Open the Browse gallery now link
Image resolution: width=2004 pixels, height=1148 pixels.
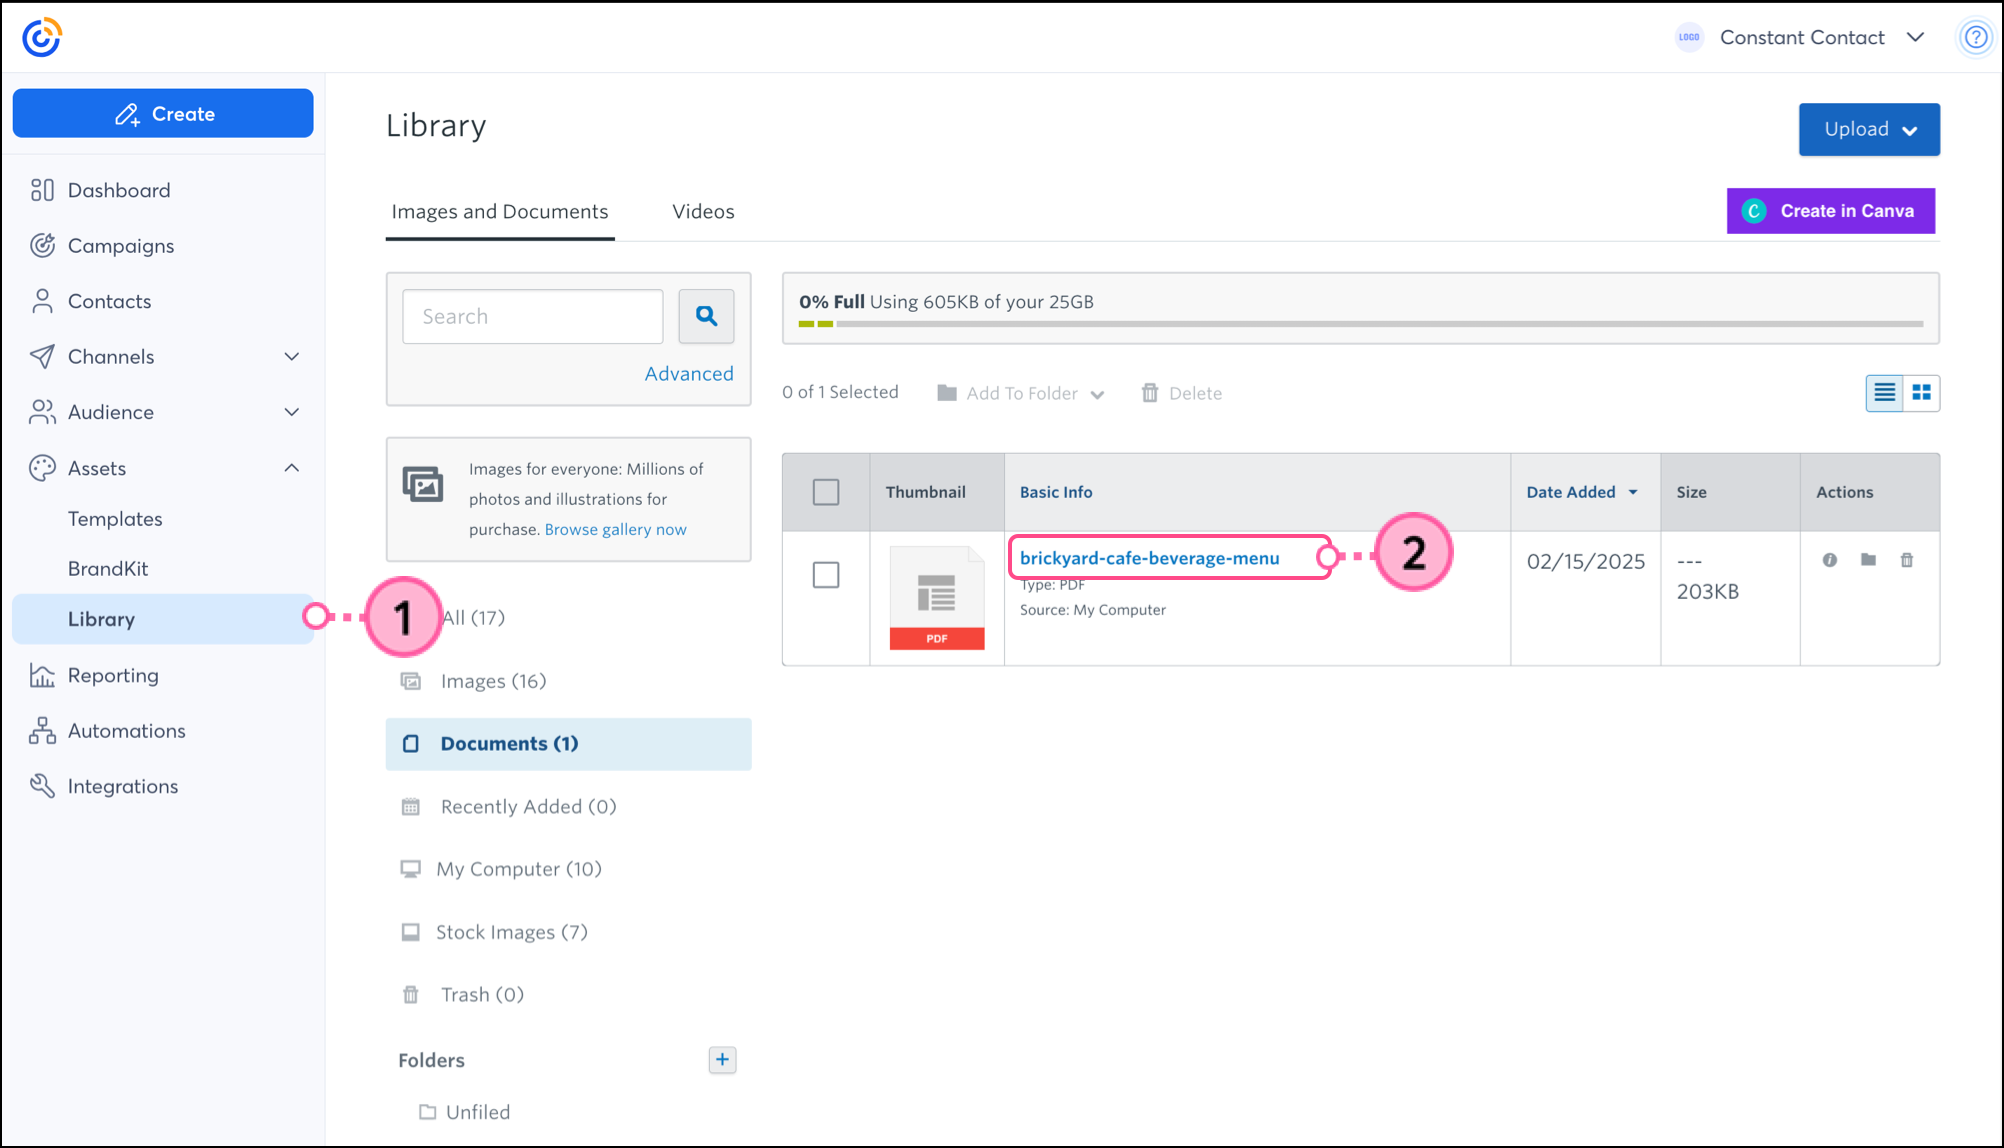coord(615,530)
